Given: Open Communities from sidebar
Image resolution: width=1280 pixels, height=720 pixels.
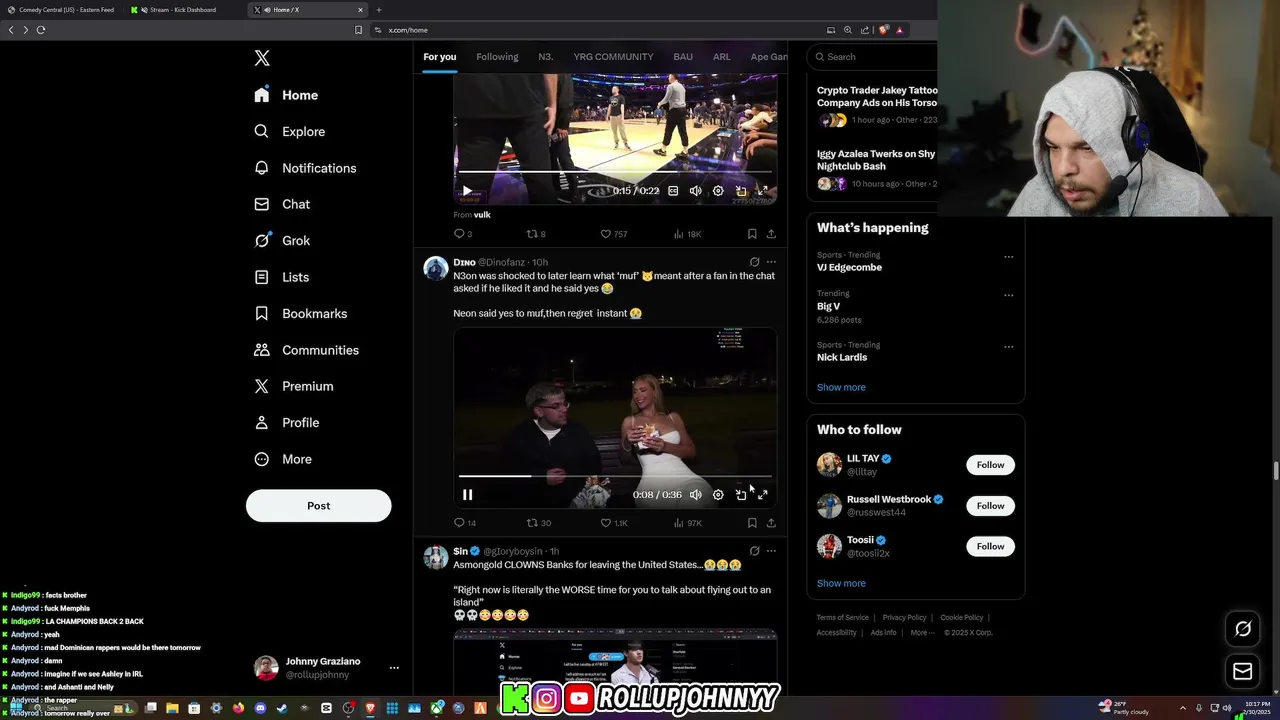Looking at the screenshot, I should [x=306, y=350].
